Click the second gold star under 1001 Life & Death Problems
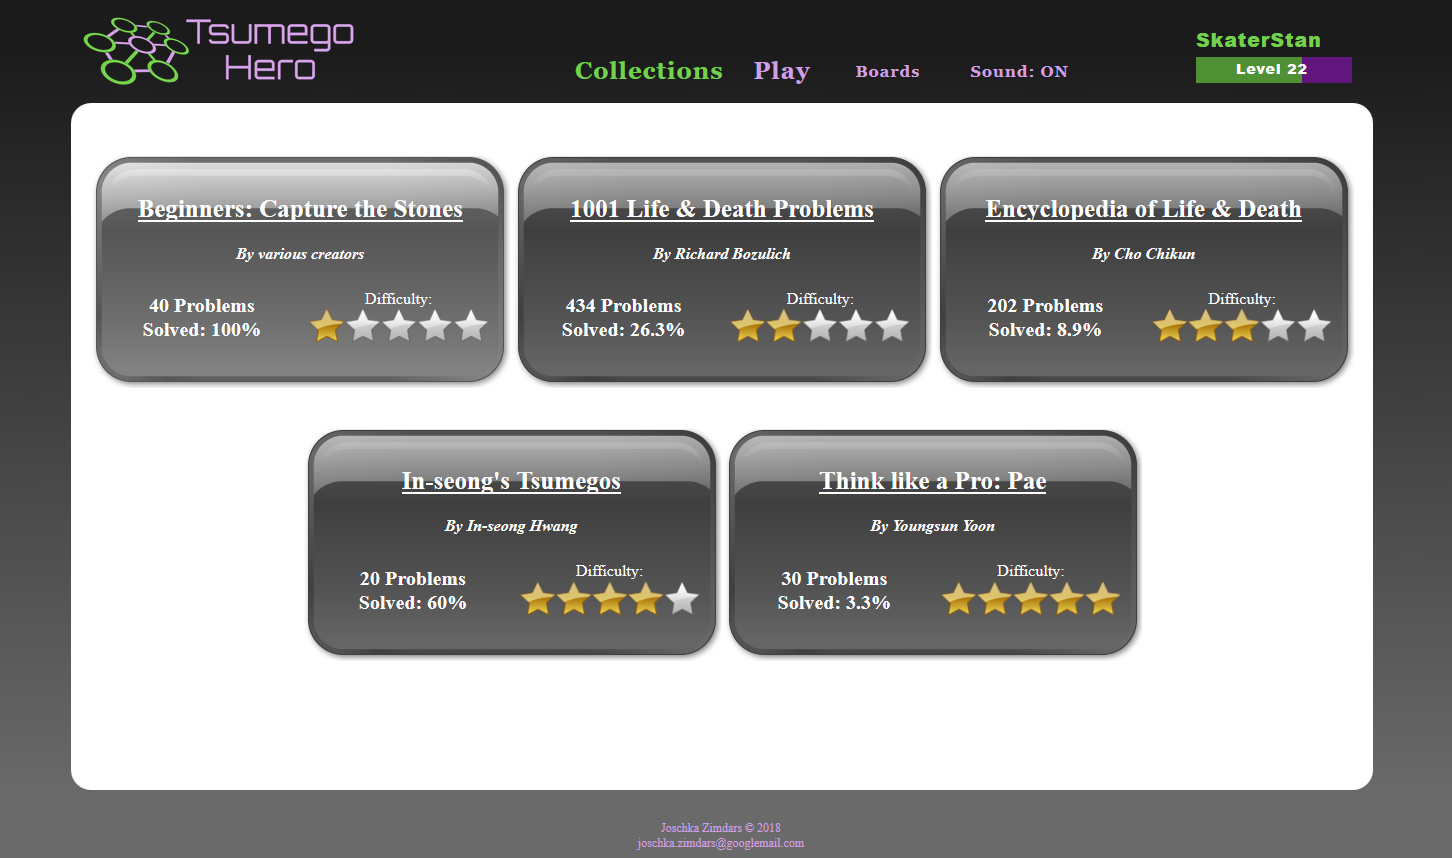The height and width of the screenshot is (858, 1452). click(784, 325)
